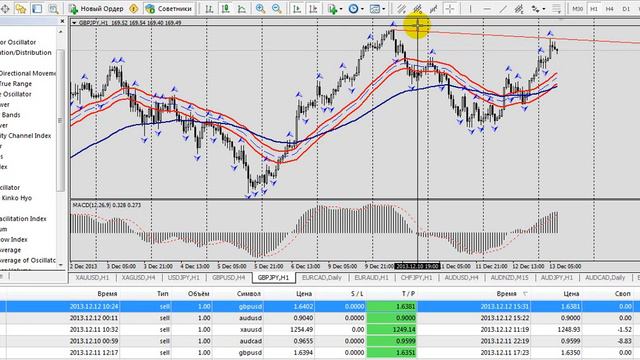Switch to USDJPY,H1 chart tab
Screen dimensions: 640x360
pyautogui.click(x=184, y=278)
